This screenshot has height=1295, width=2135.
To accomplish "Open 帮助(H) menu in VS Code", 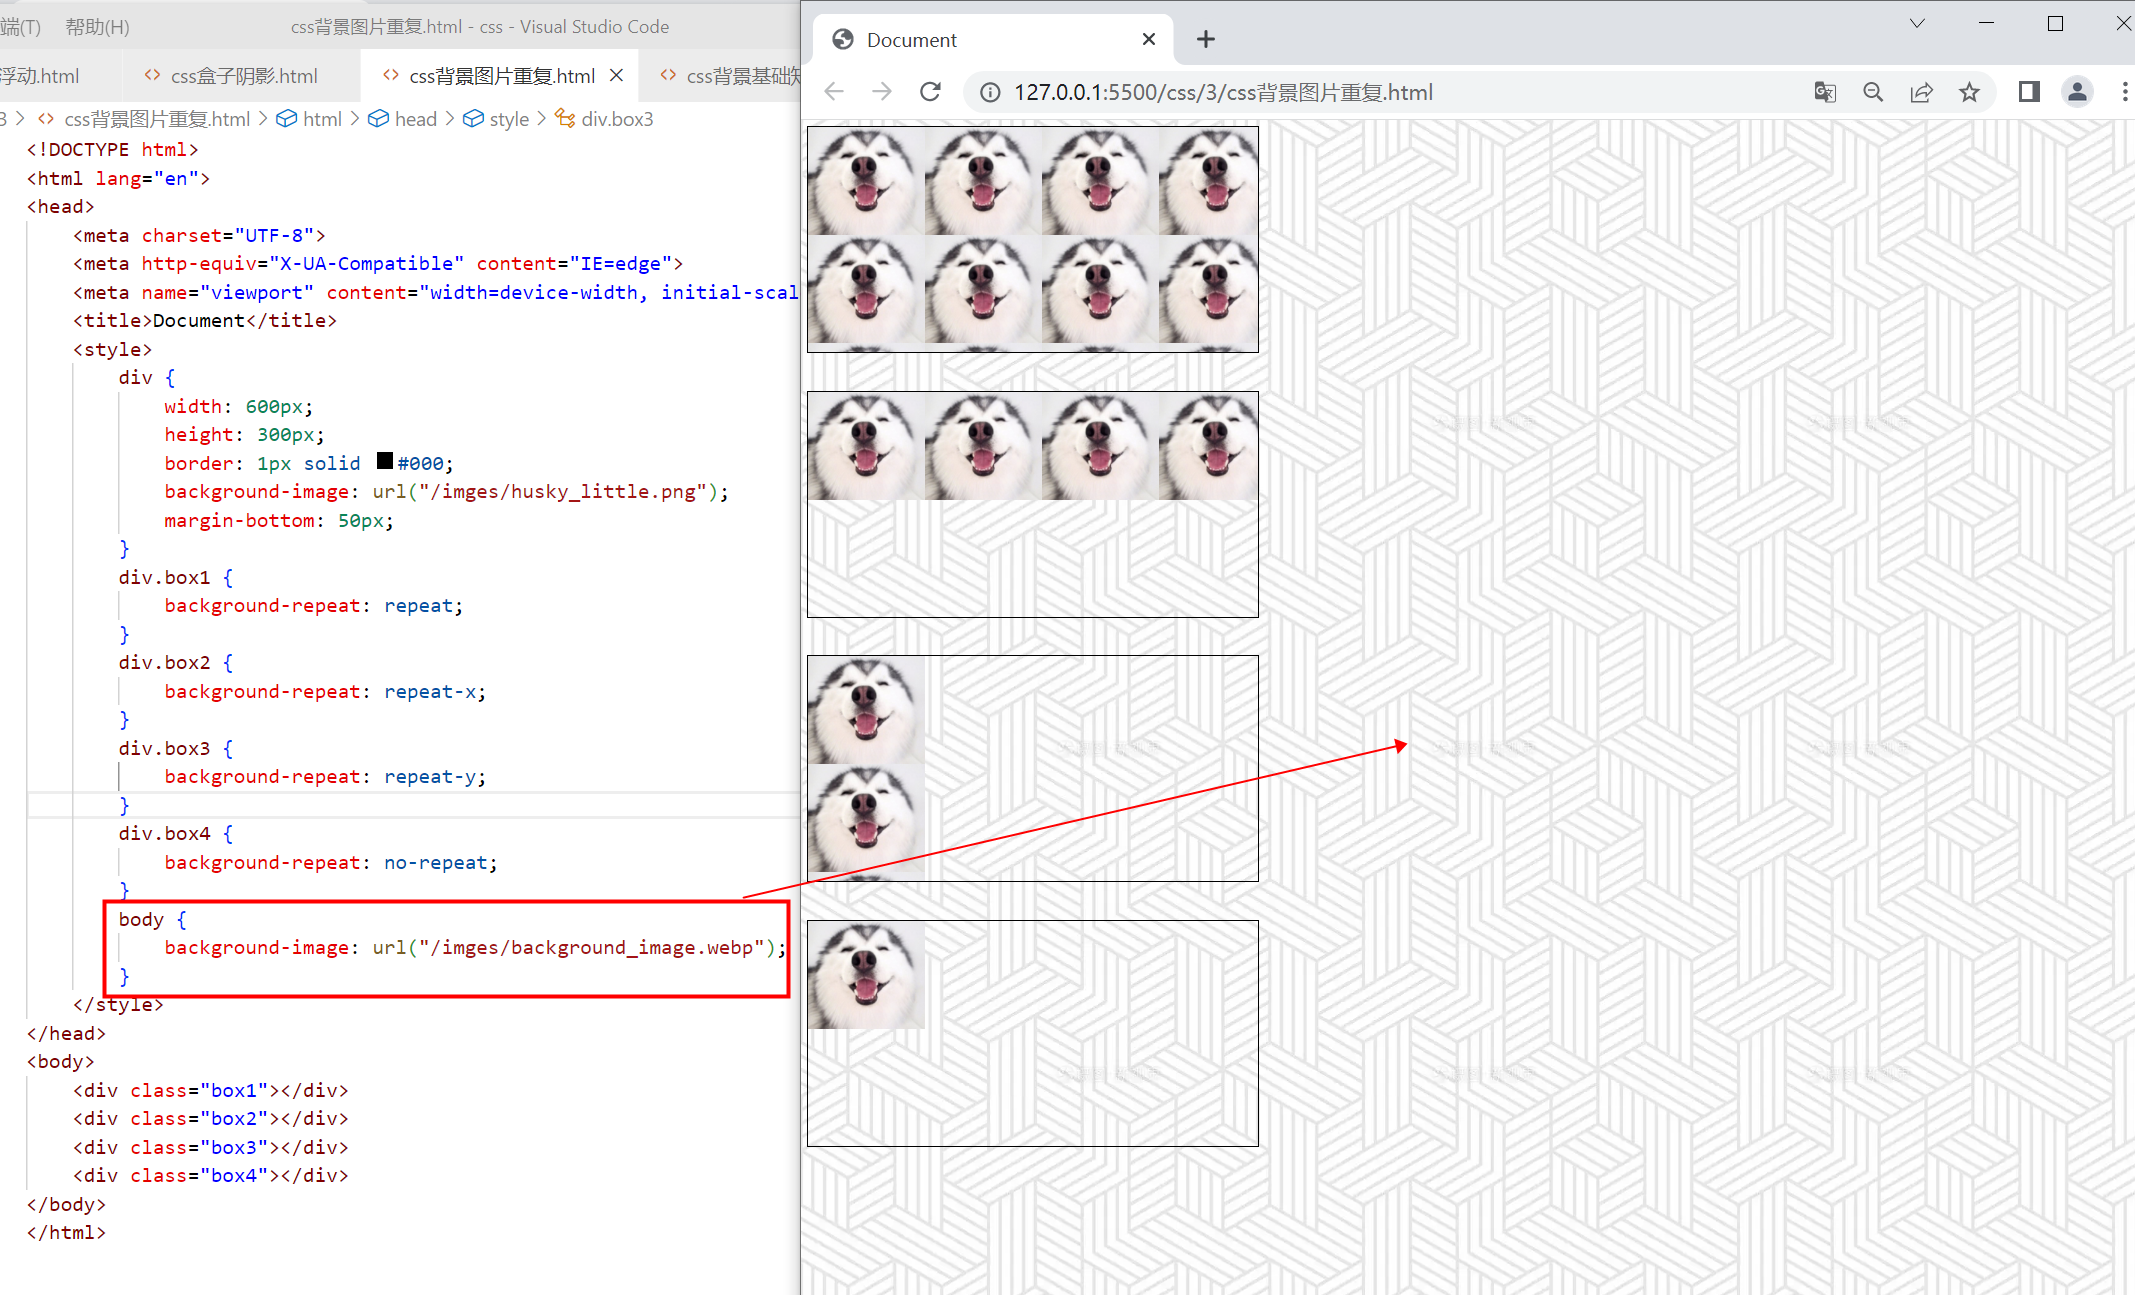I will point(97,27).
